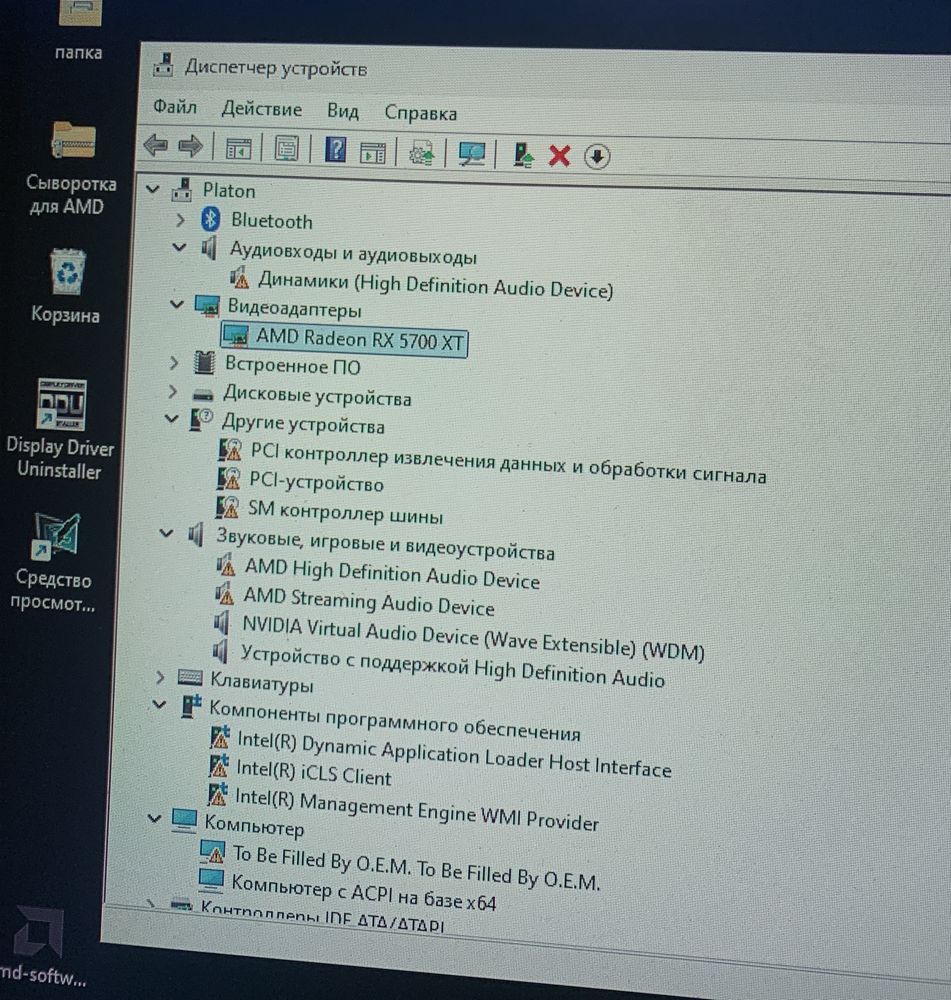Click the Другие устройства question mark icon
Screen dimensions: 951x1000
pyautogui.click(x=201, y=420)
